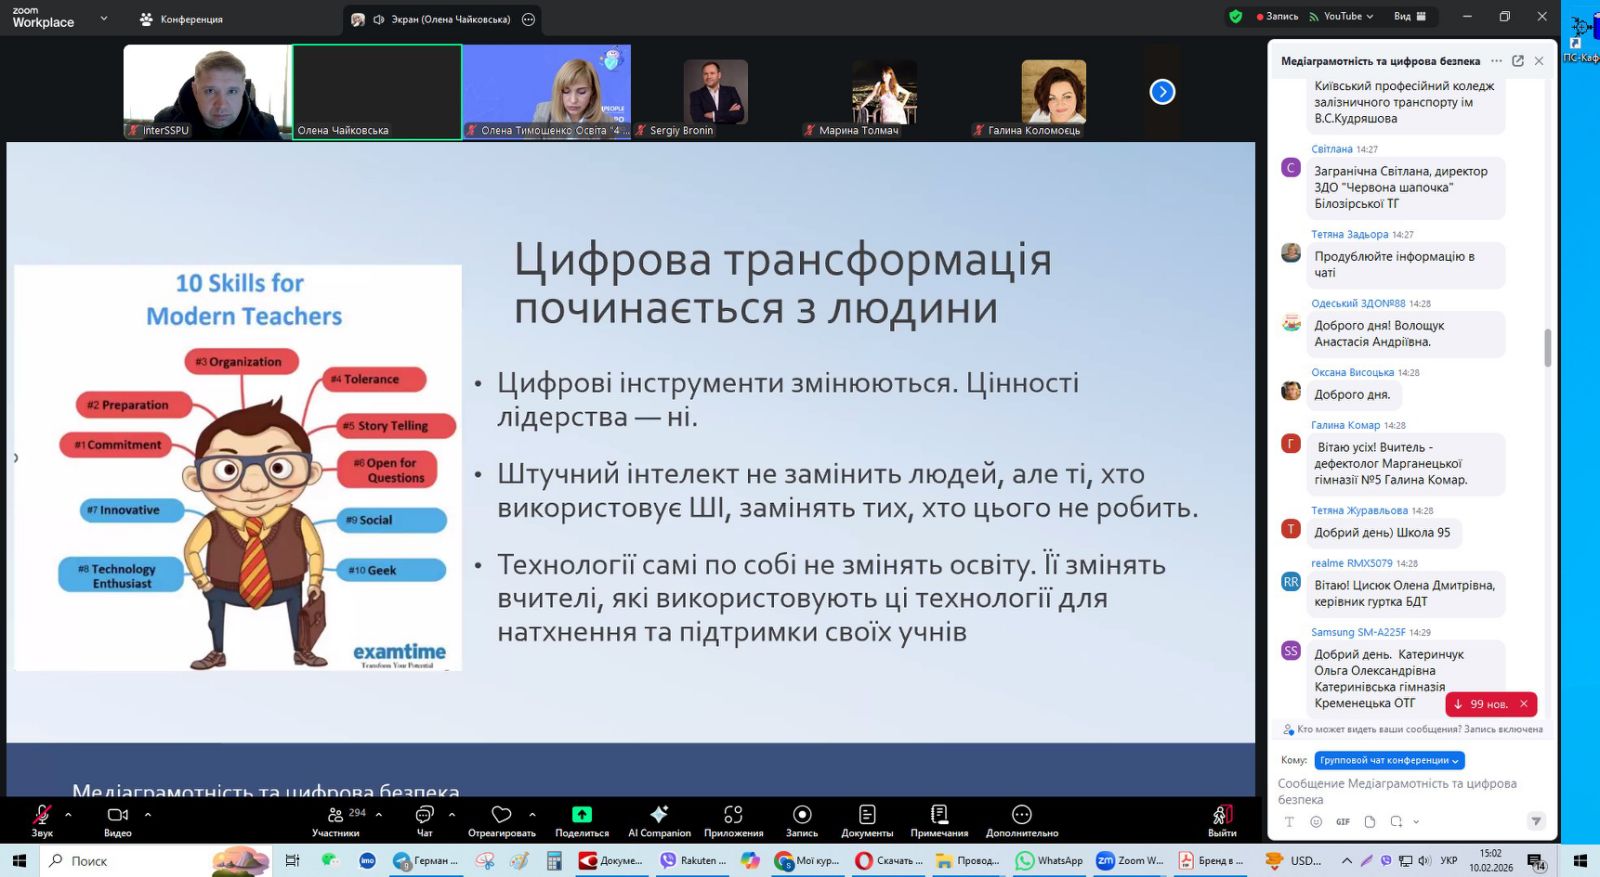Click the chat message input field
This screenshot has width=1600, height=877.
[x=1400, y=791]
